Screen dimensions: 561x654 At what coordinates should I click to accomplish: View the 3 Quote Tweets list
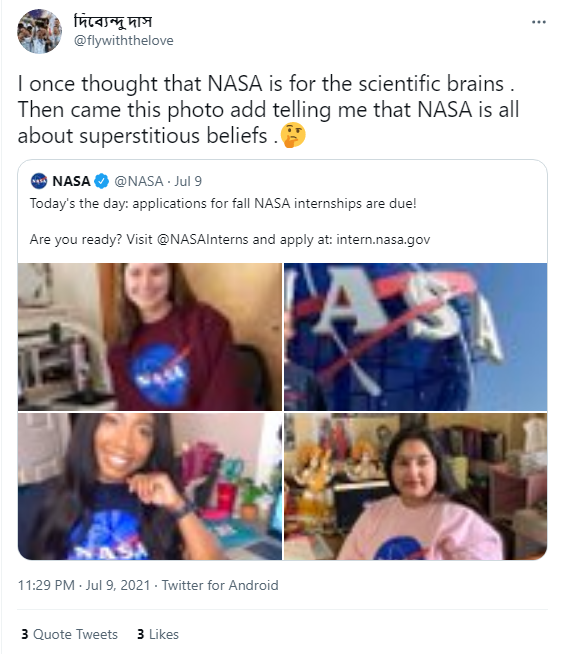pos(70,634)
